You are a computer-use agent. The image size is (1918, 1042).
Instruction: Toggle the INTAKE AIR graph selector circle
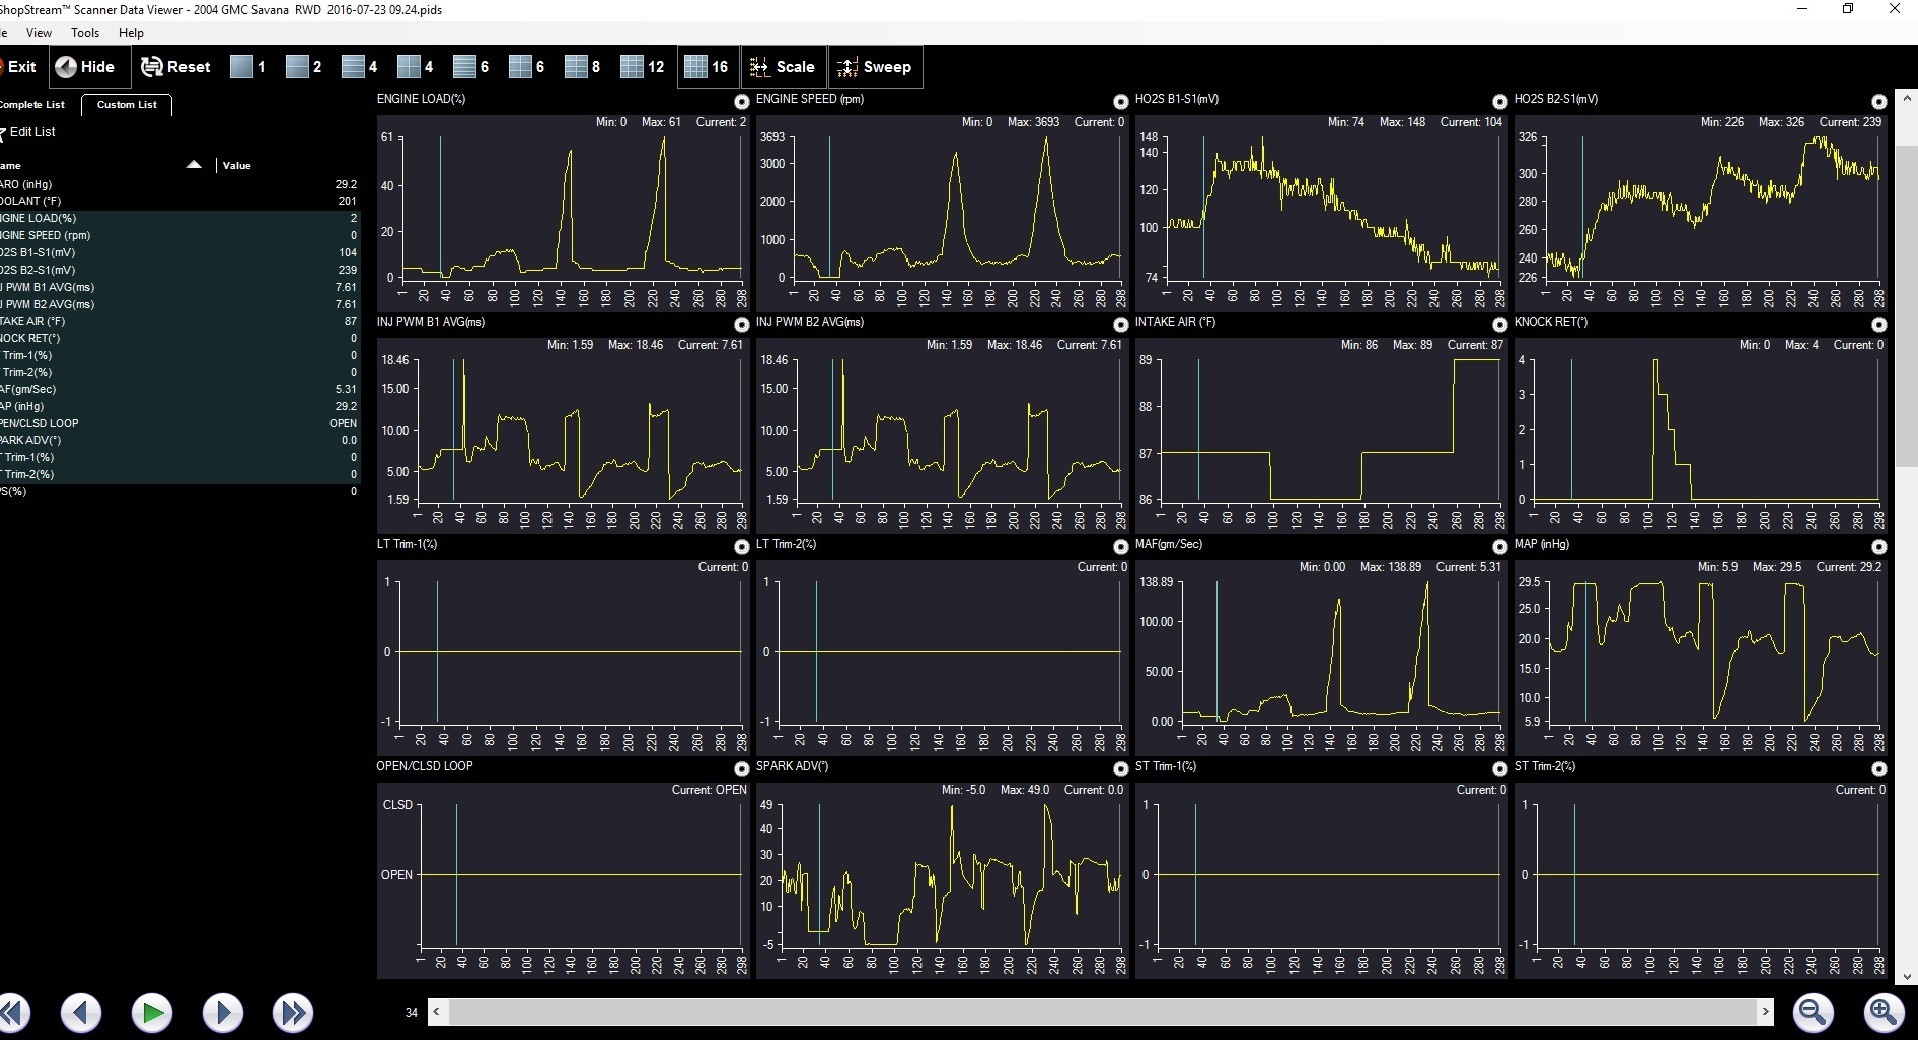[1499, 325]
